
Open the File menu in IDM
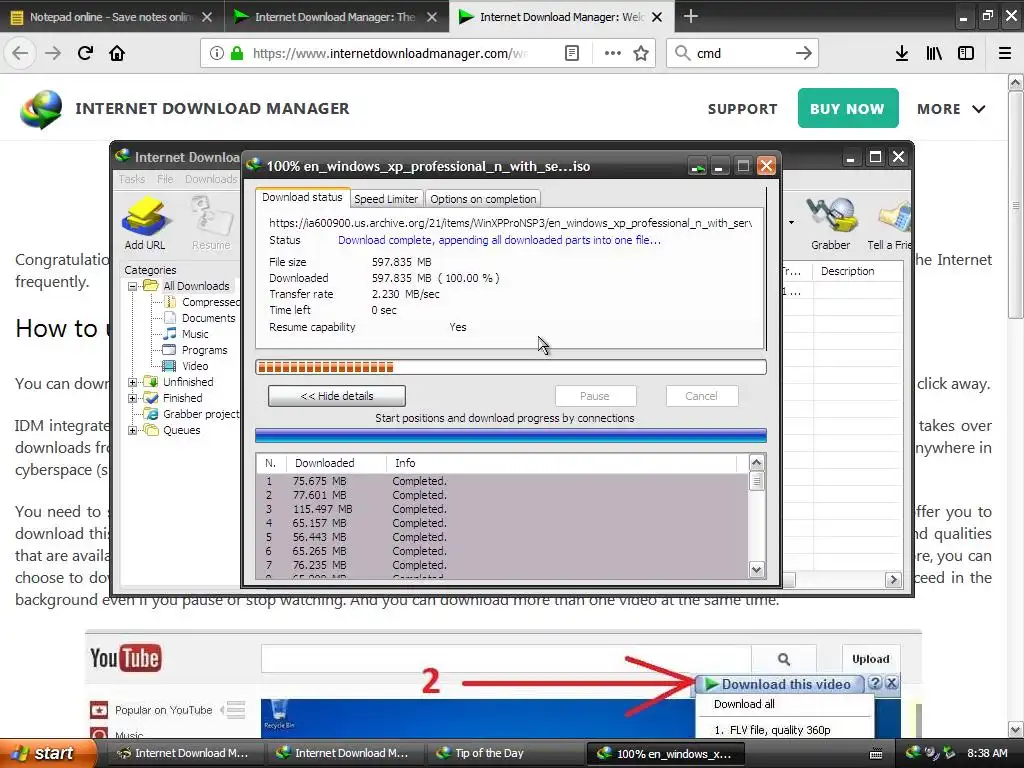[x=165, y=179]
